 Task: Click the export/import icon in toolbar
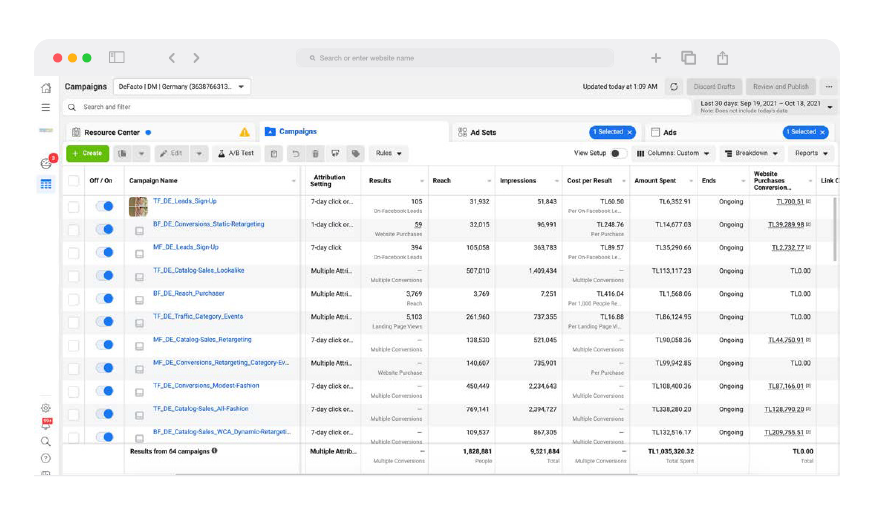coord(335,153)
